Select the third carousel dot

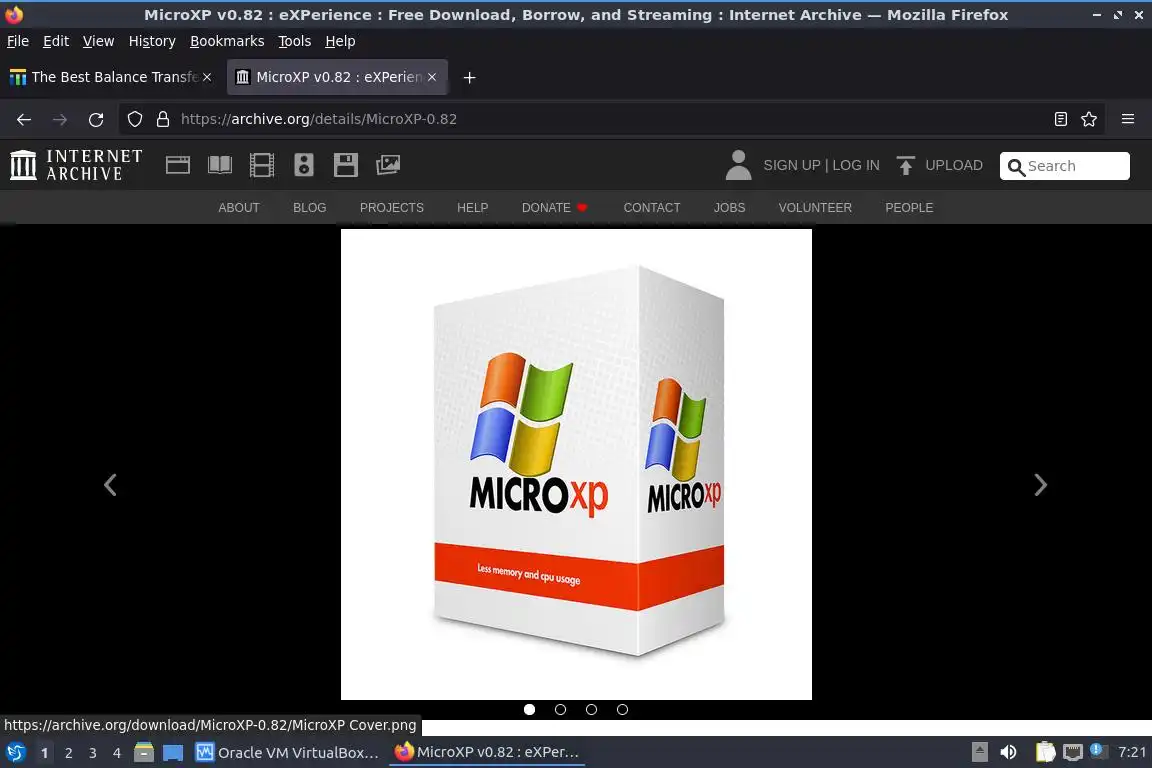[x=591, y=709]
